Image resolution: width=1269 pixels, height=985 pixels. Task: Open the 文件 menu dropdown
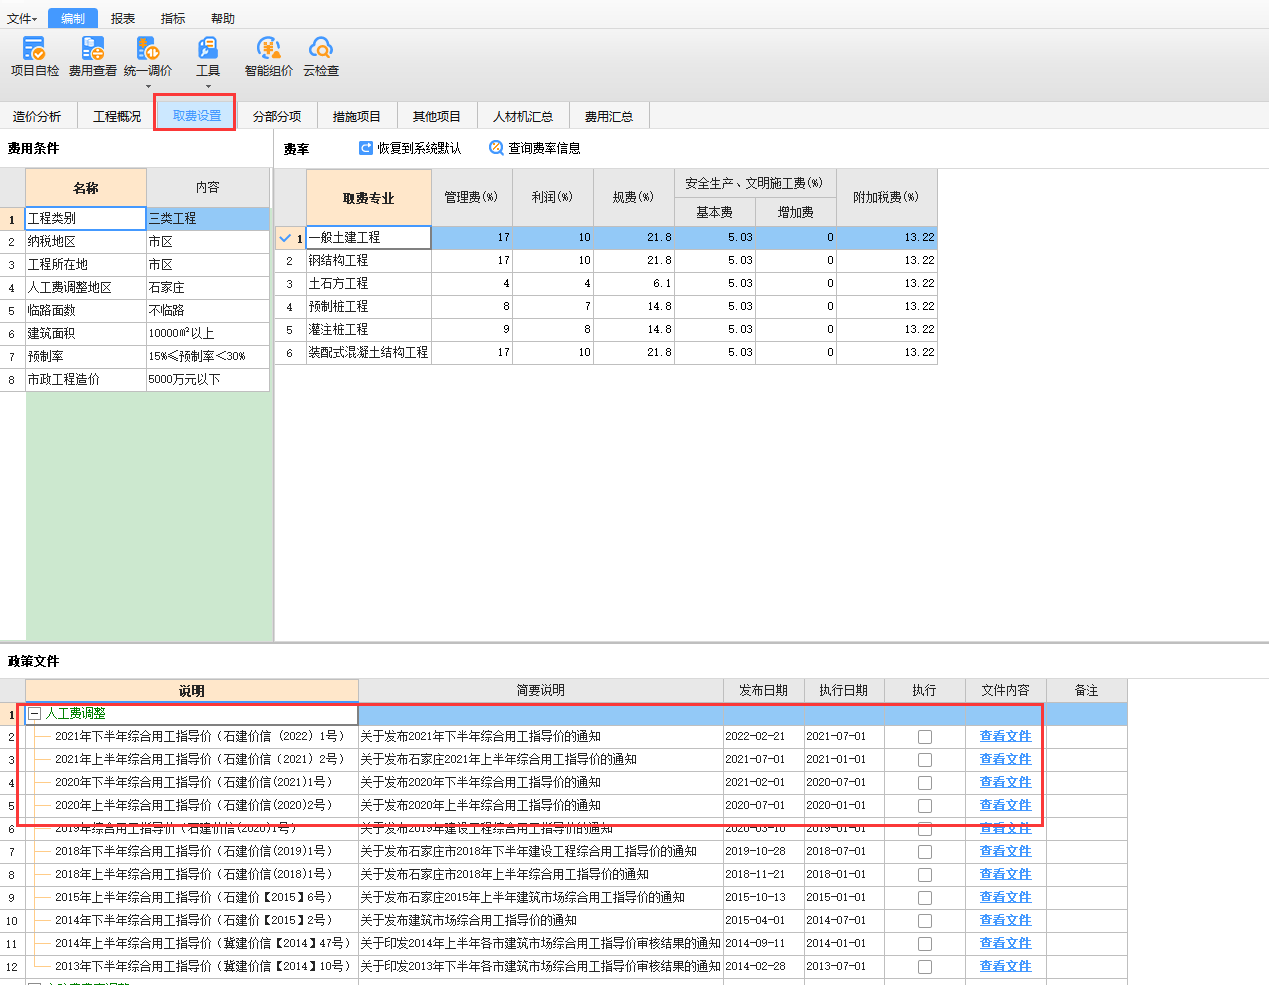pyautogui.click(x=21, y=19)
